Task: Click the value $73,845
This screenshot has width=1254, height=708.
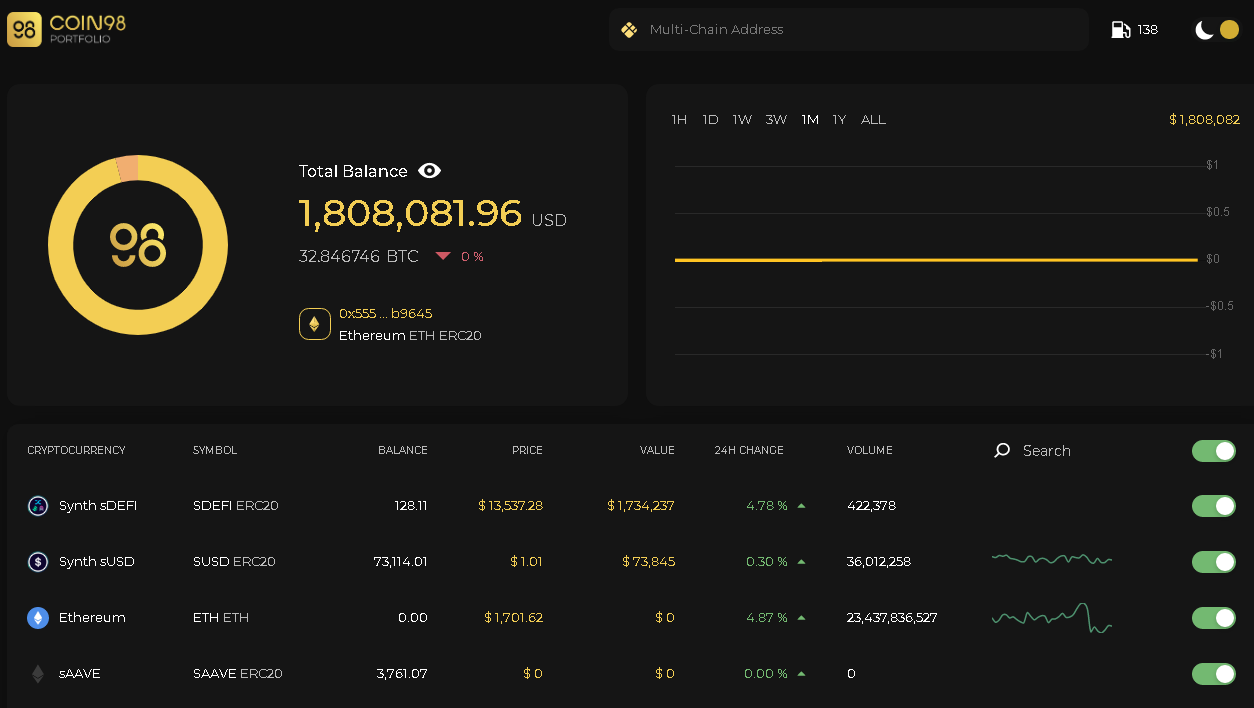Action: click(648, 562)
